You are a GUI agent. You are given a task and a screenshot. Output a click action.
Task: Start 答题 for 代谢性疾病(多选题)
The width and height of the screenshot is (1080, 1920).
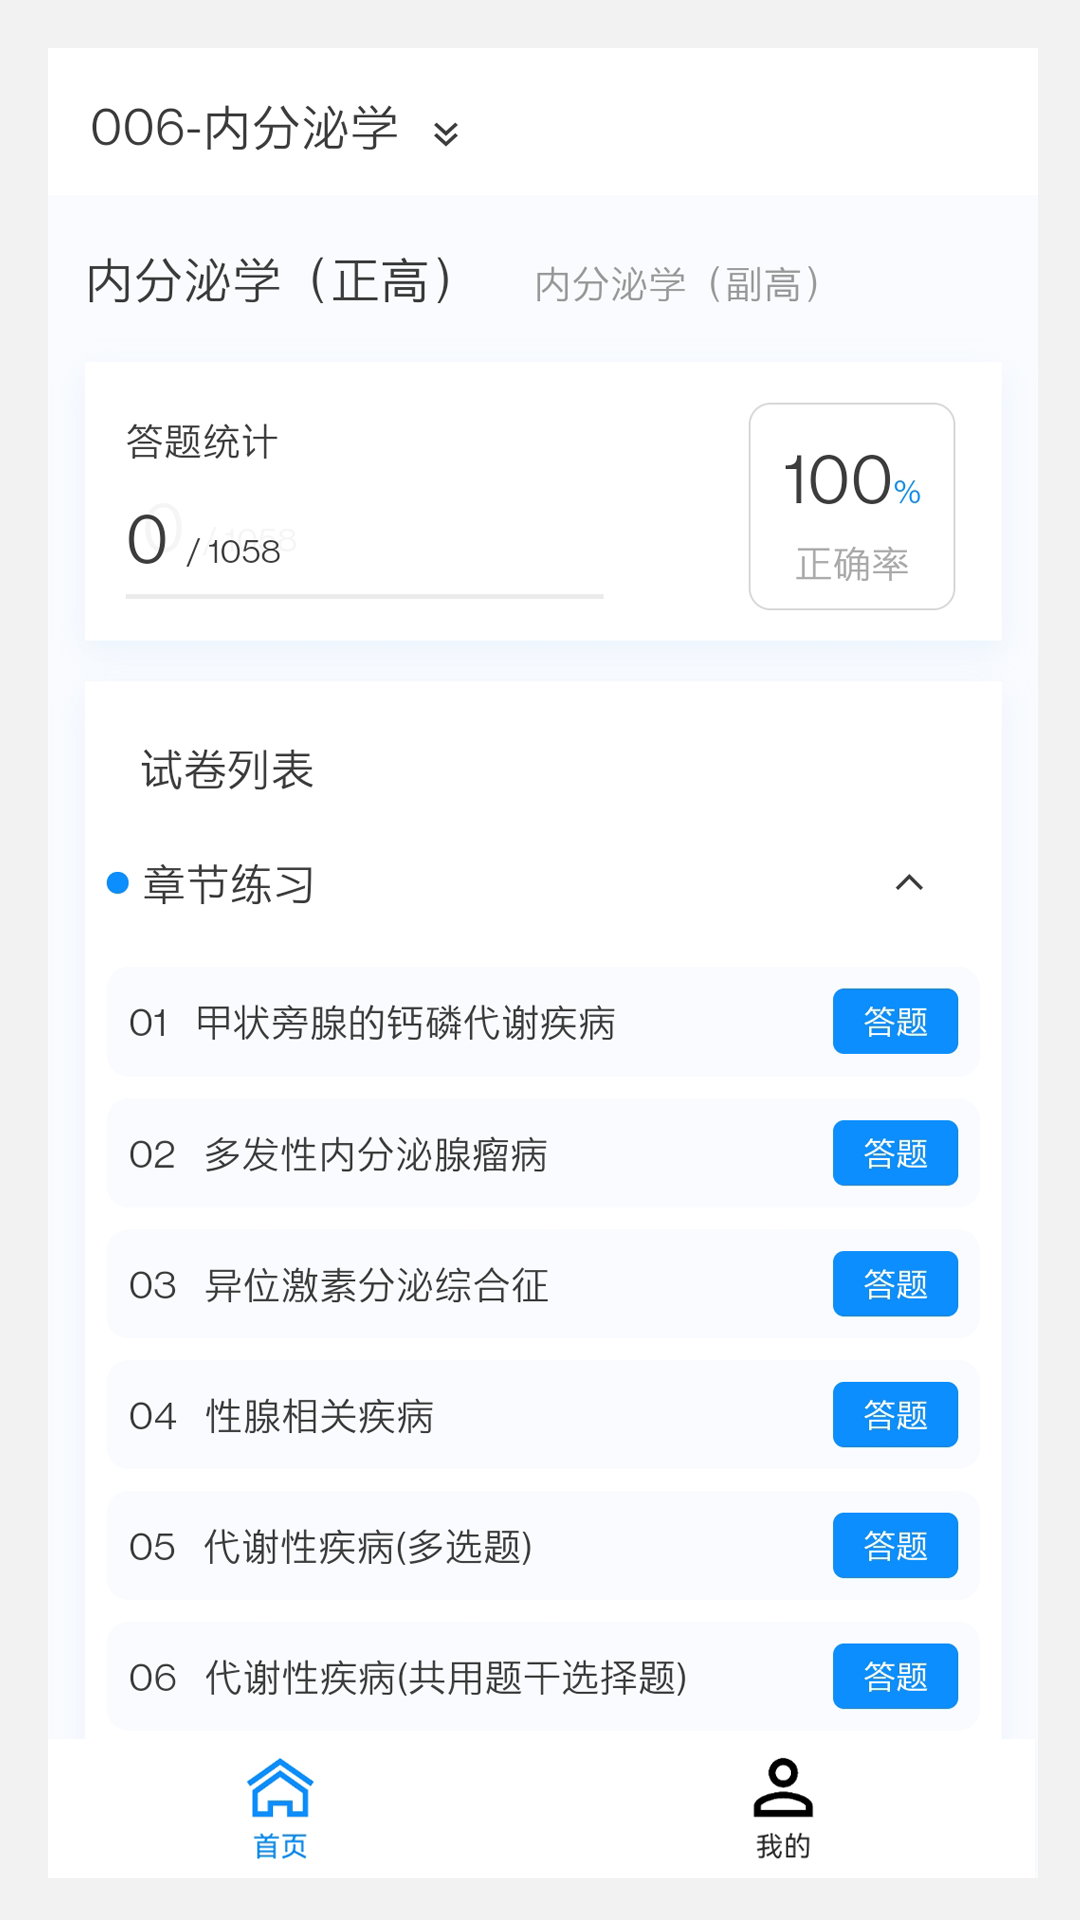[x=895, y=1546]
